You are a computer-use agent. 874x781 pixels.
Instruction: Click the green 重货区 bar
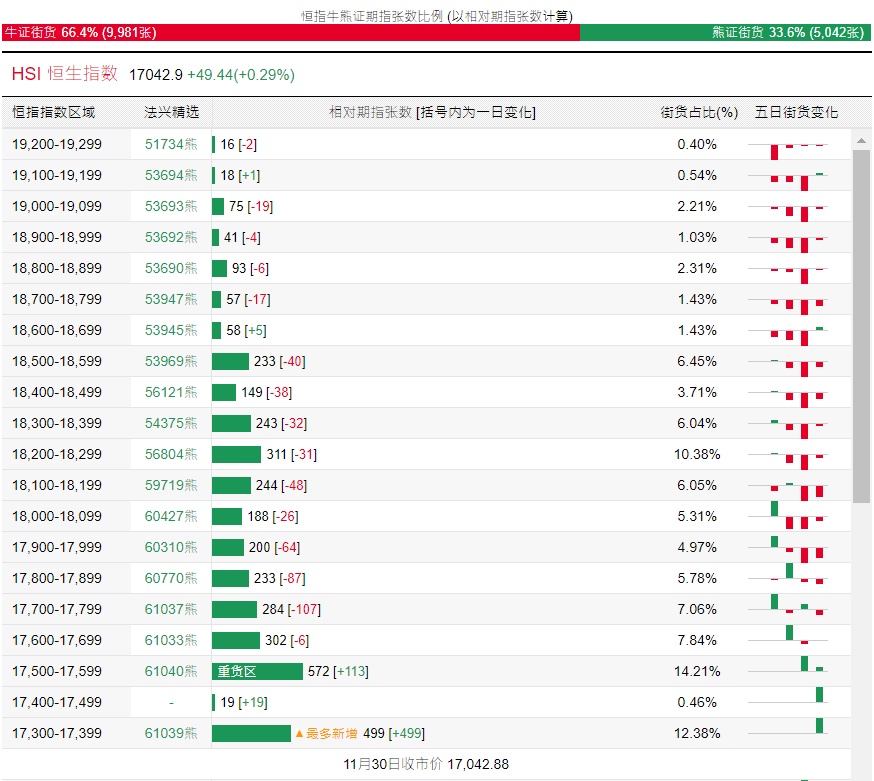257,671
